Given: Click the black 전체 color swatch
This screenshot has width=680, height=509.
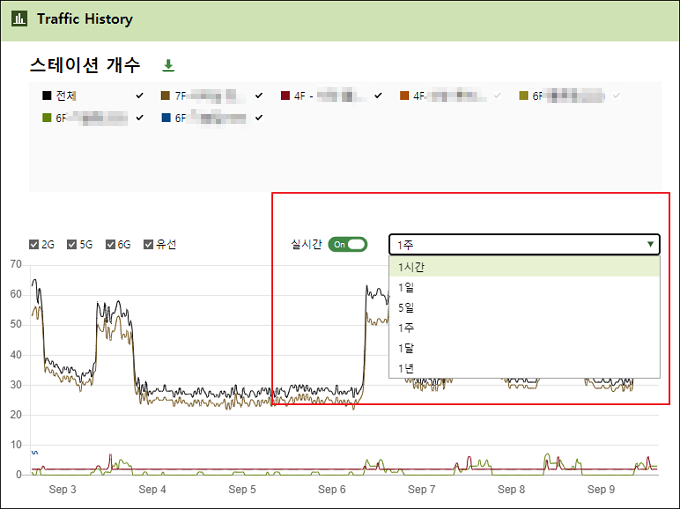Looking at the screenshot, I should [x=47, y=95].
